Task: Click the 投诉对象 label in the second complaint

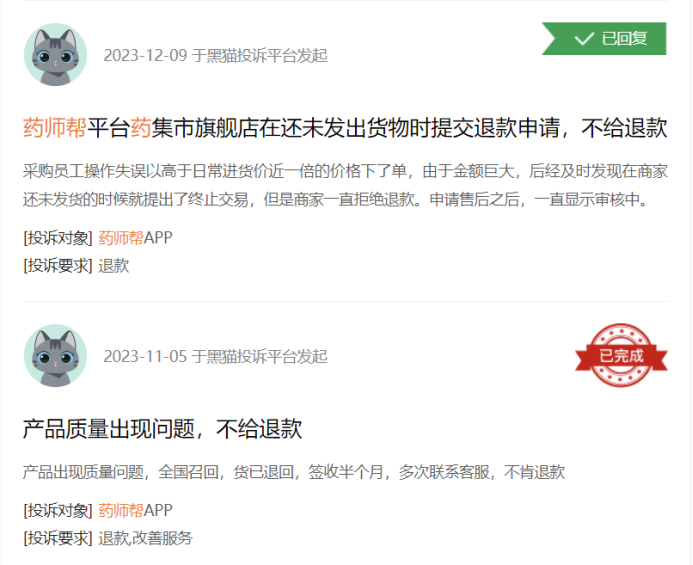Action: tap(58, 511)
